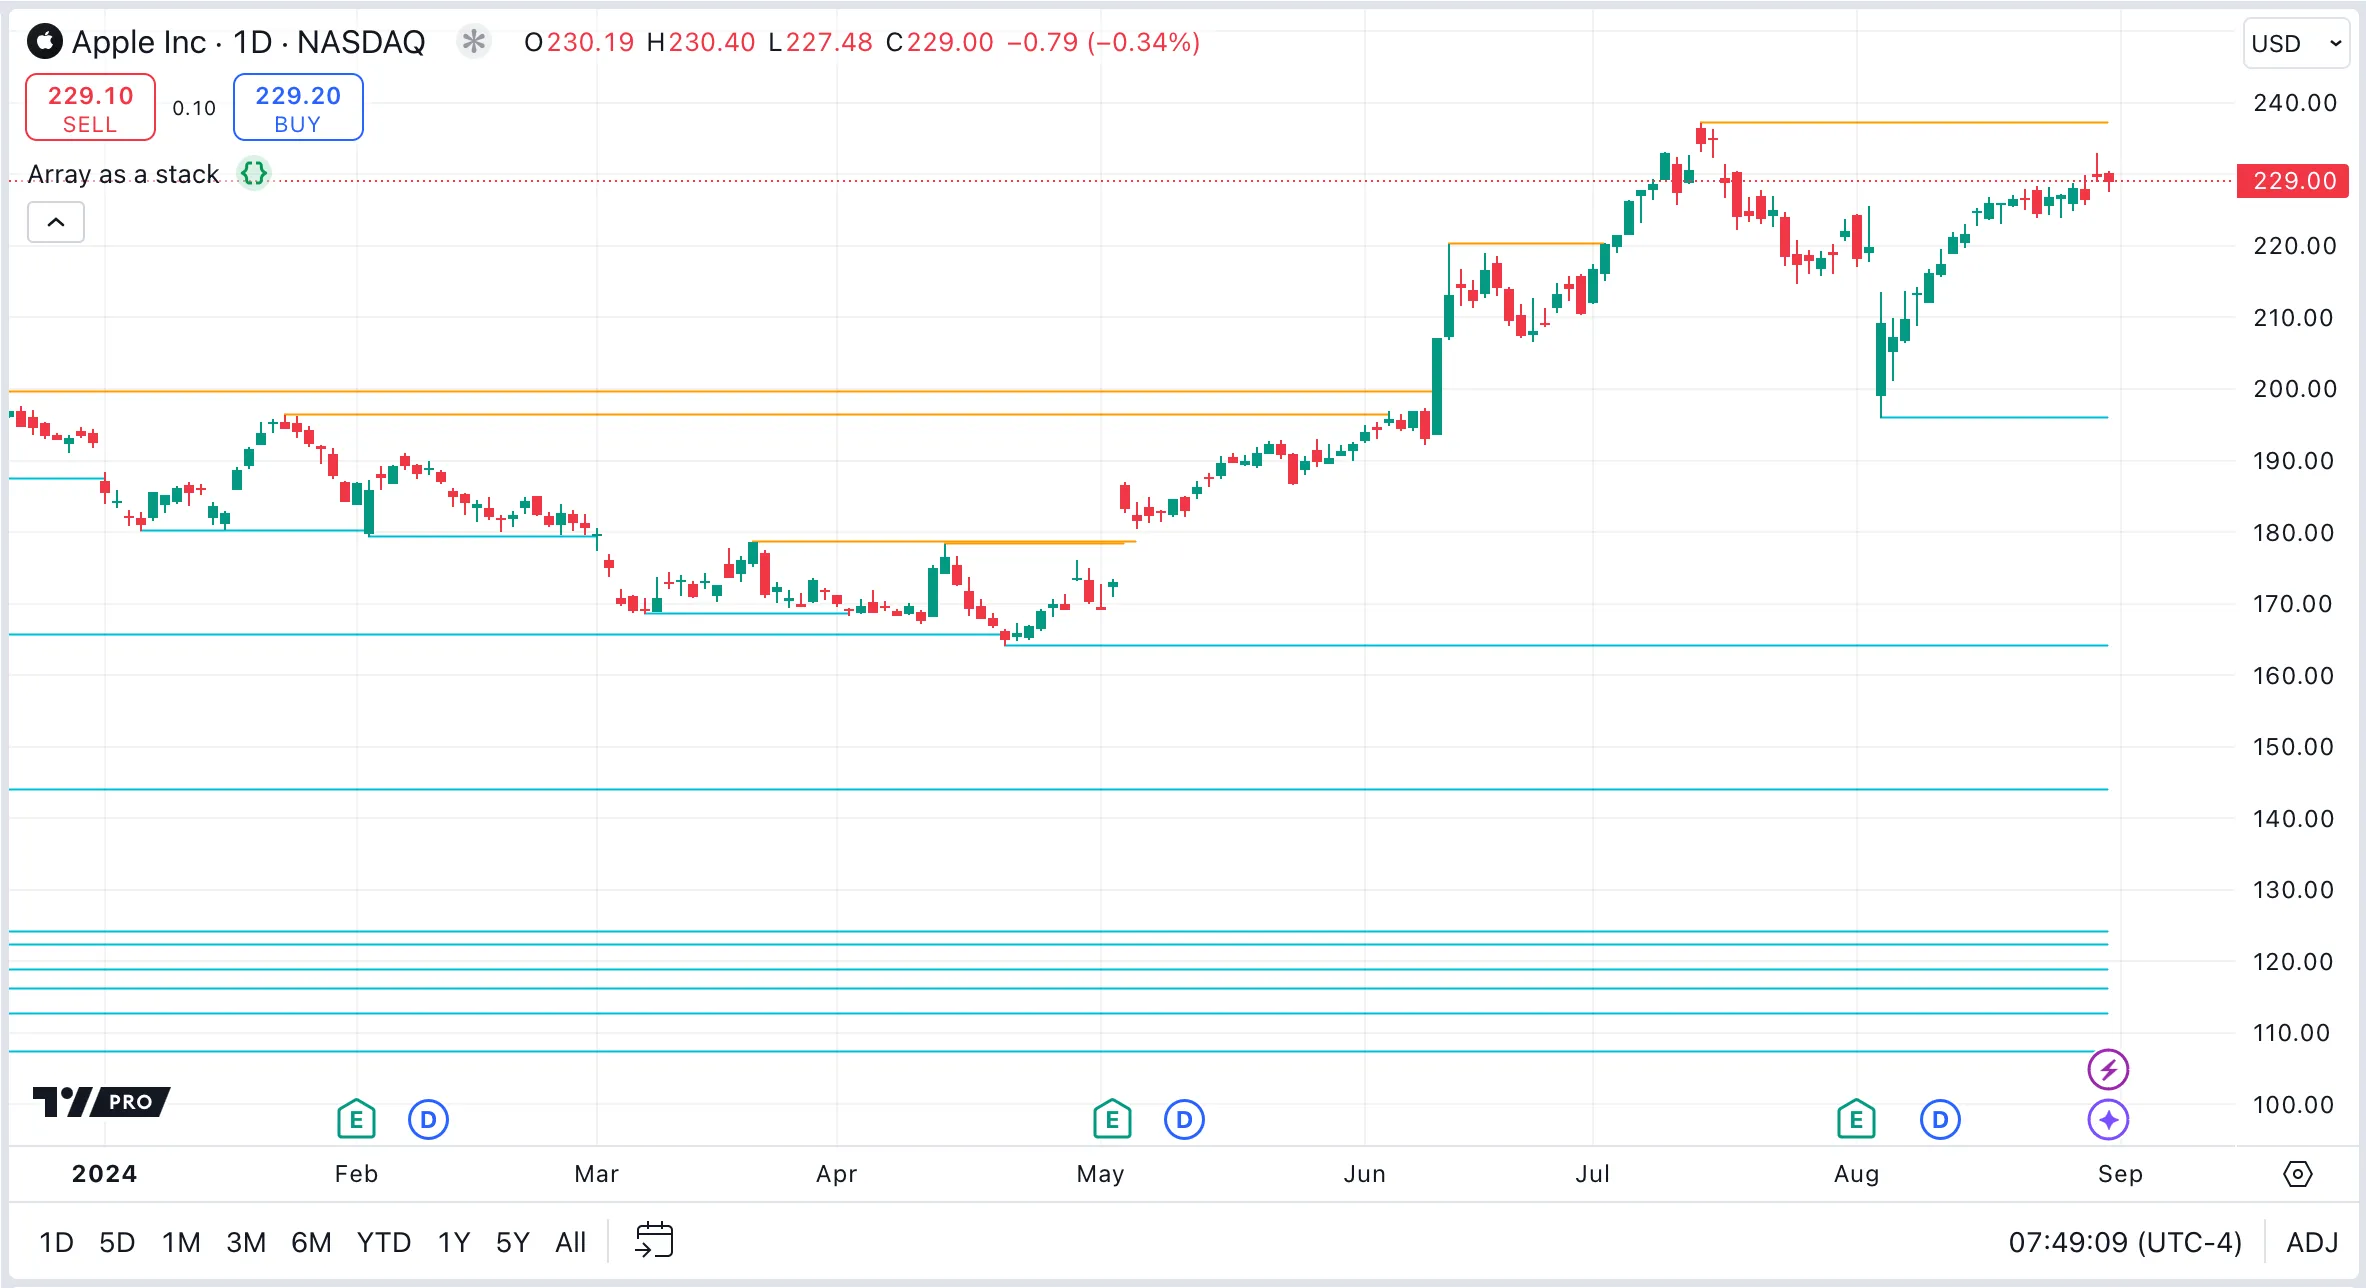Open the Pine source code braces icon

[254, 174]
